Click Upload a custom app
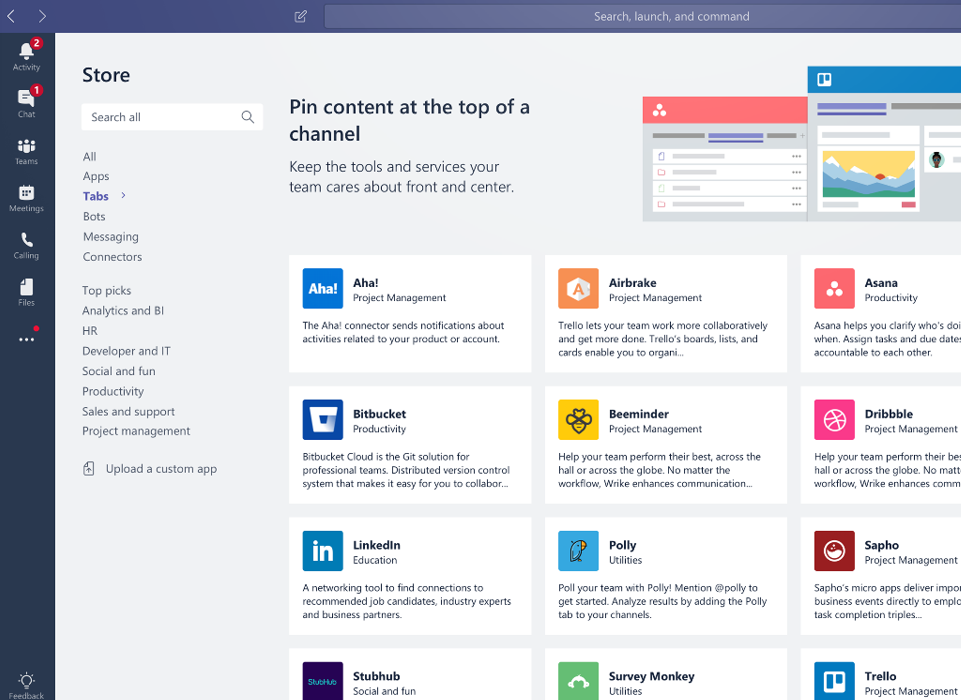 [x=161, y=469]
